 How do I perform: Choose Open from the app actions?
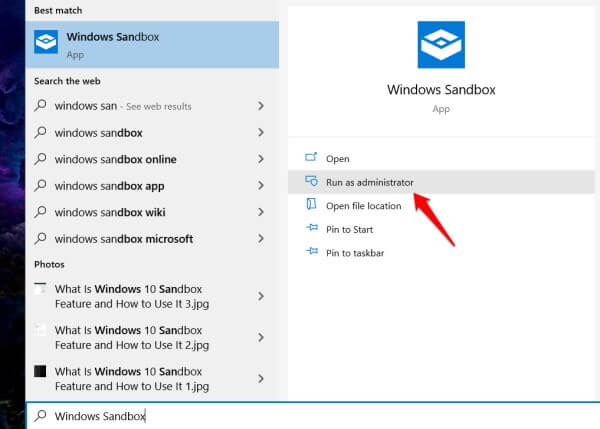[441, 158]
